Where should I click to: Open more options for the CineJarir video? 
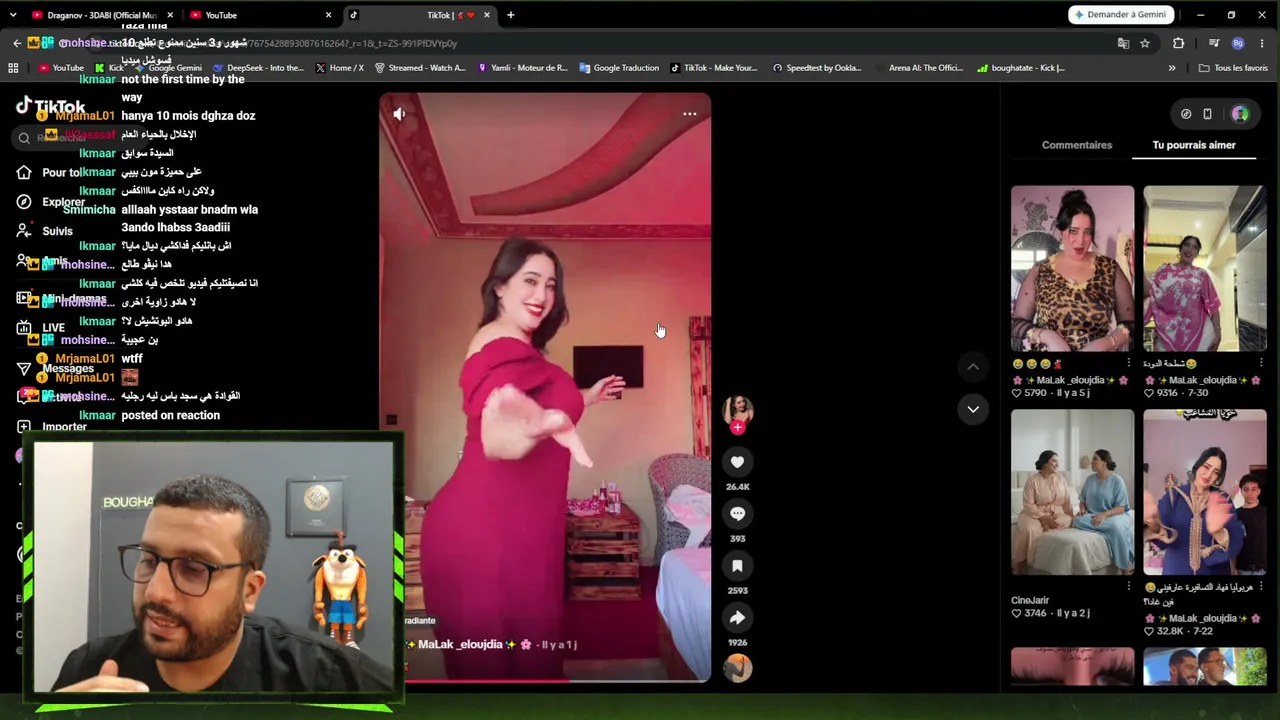[1129, 587]
